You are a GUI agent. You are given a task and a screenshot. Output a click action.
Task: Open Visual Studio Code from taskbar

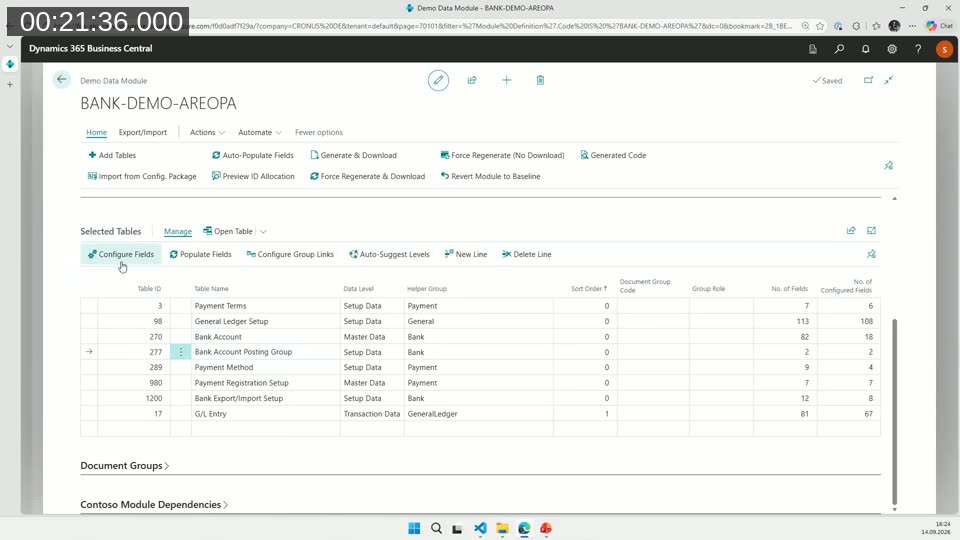click(480, 528)
